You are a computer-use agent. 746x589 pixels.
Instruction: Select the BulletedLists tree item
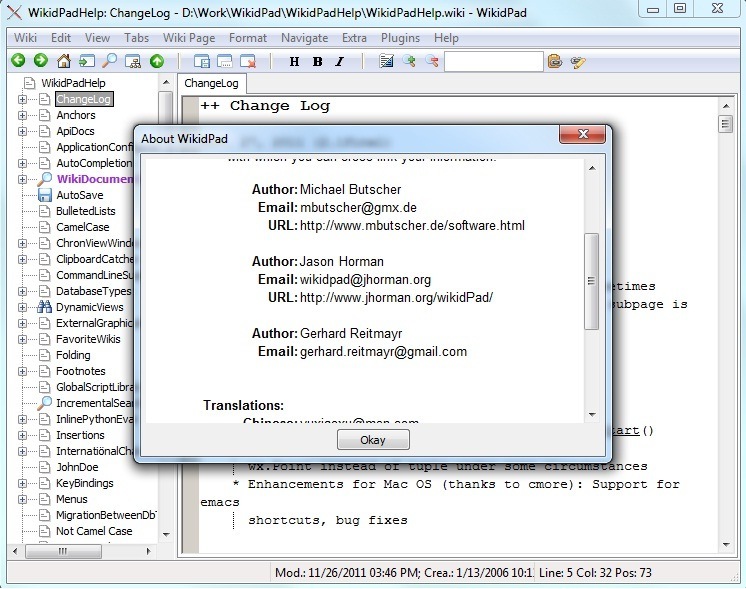click(x=86, y=211)
